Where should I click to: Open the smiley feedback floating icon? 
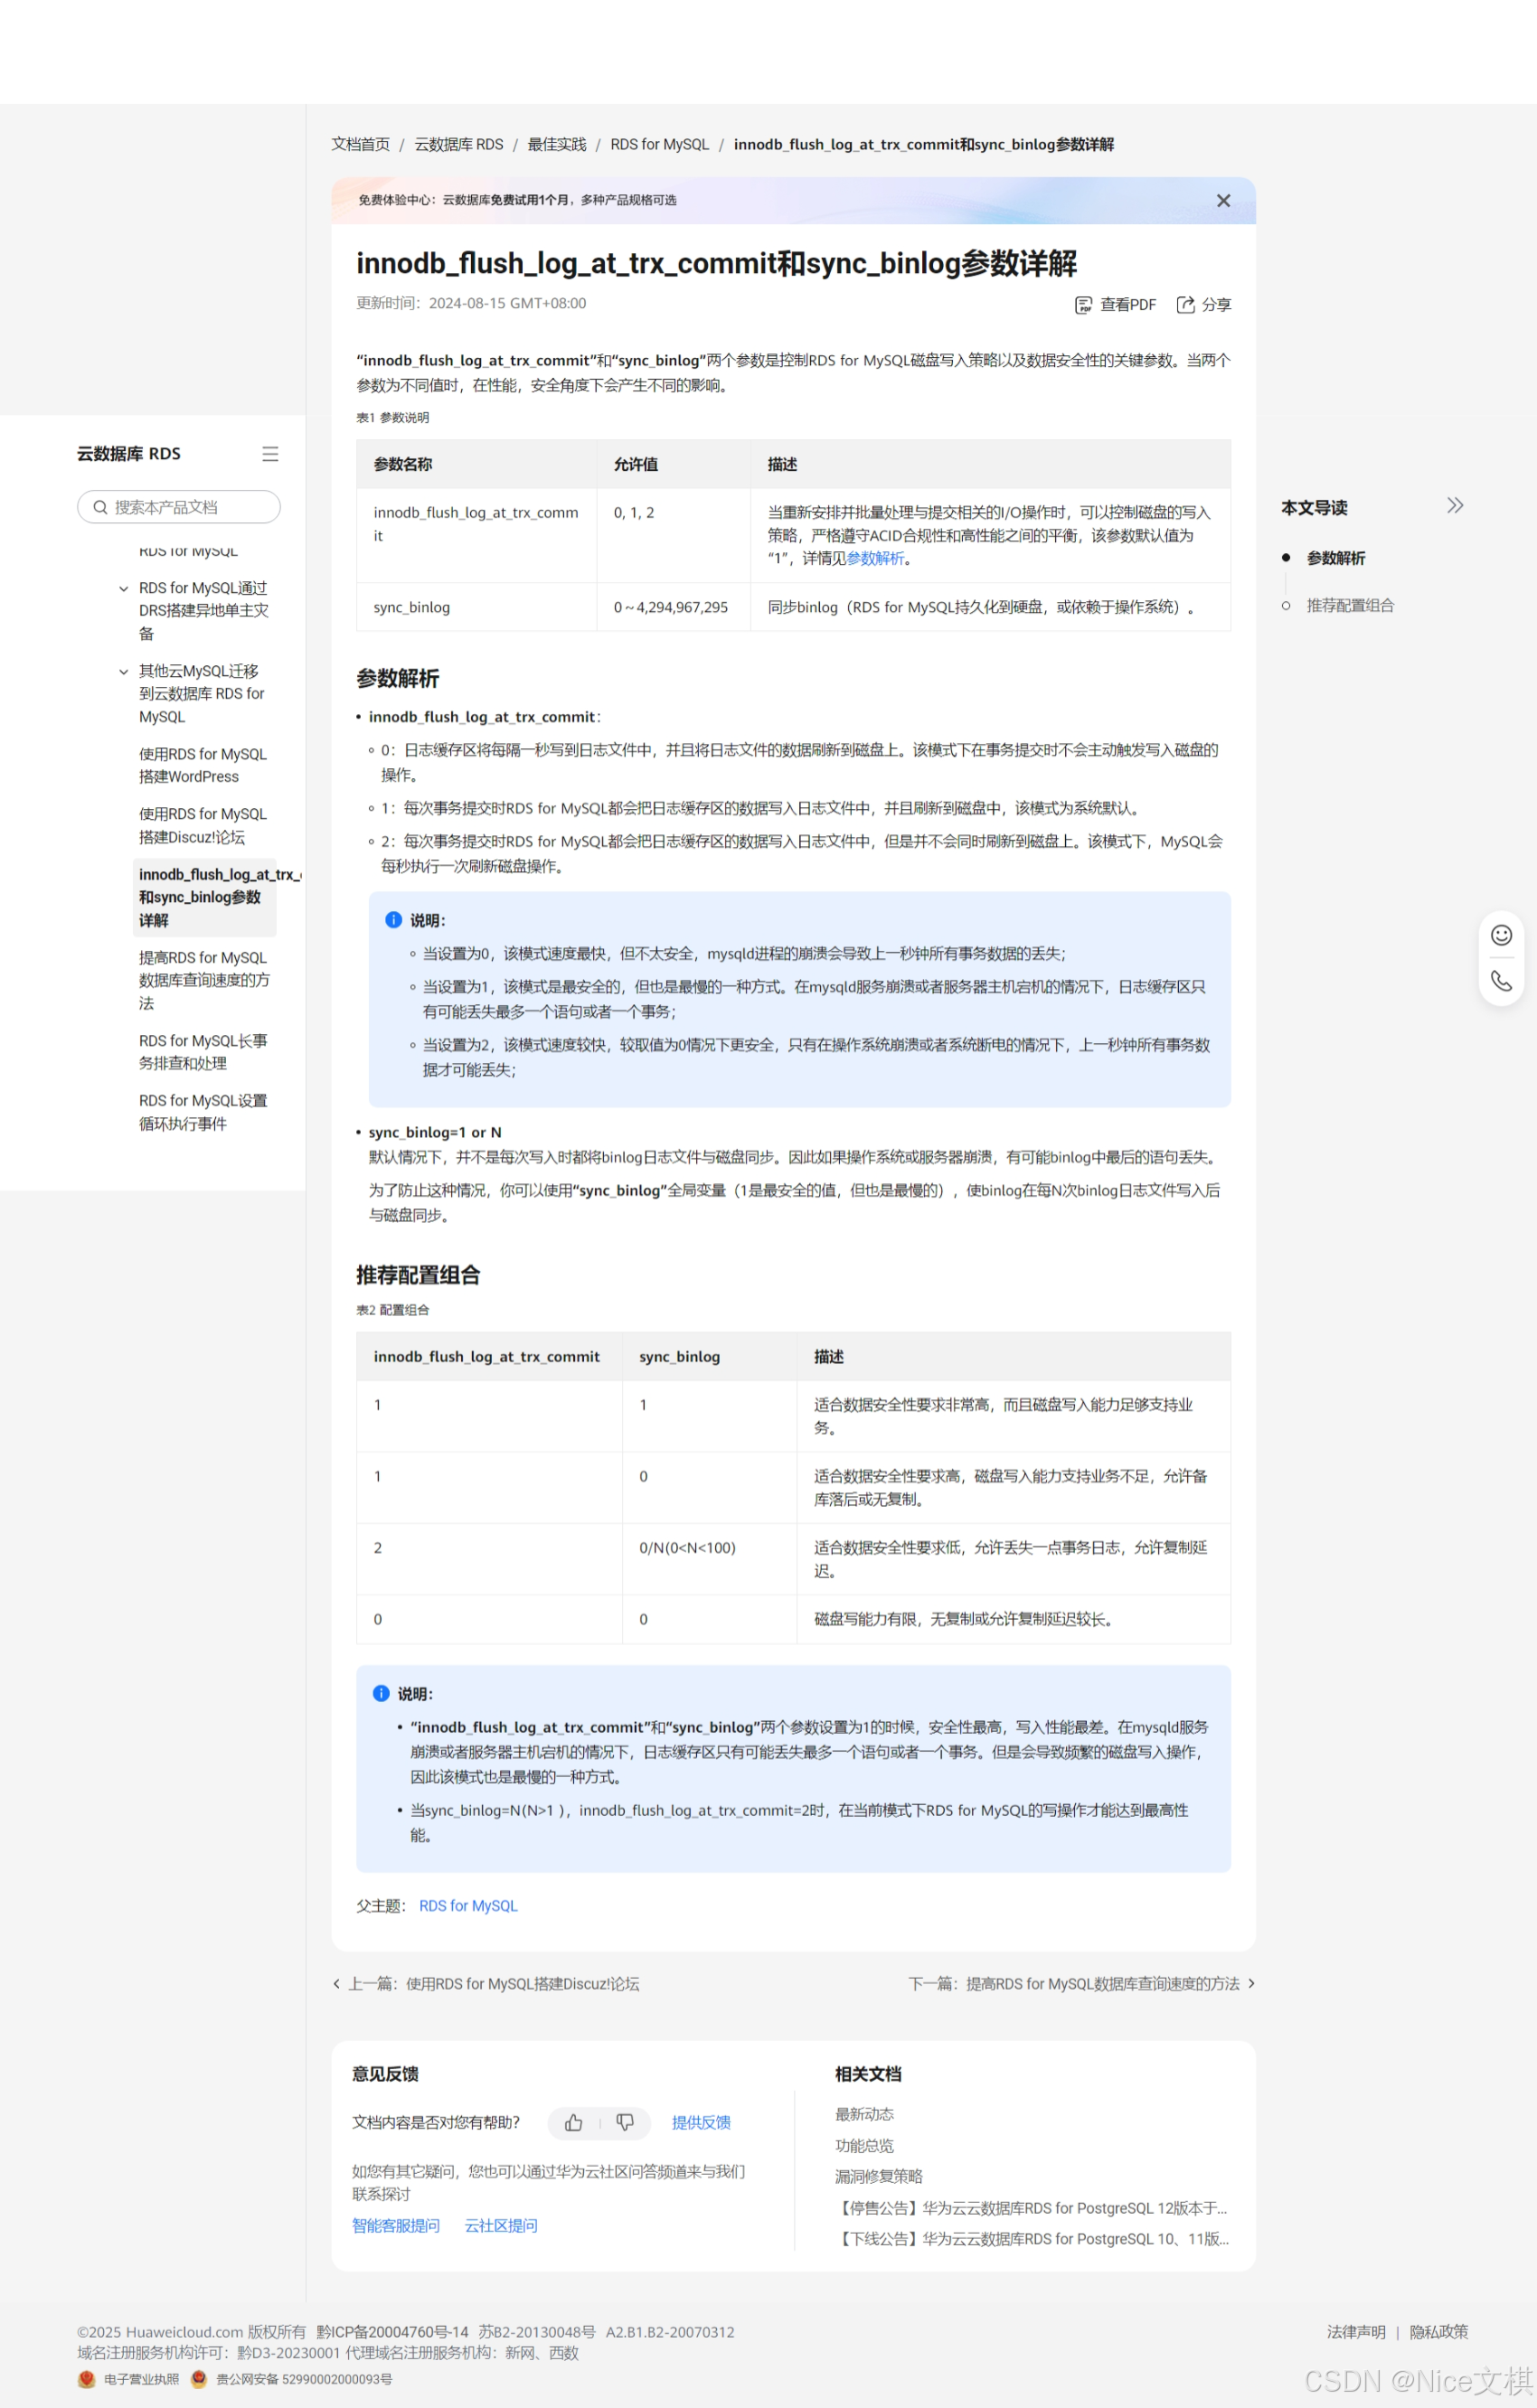coord(1501,935)
